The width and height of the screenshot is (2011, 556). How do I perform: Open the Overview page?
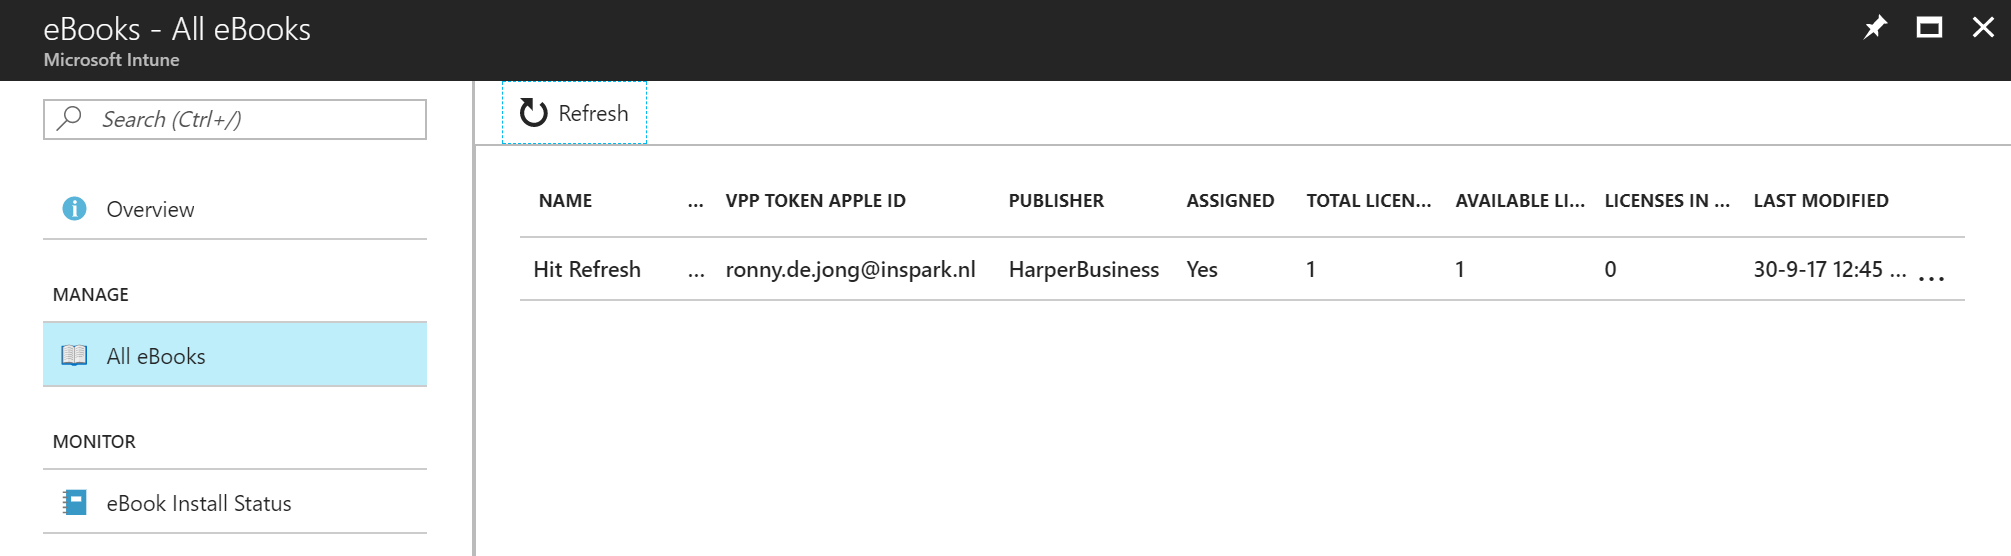(x=150, y=209)
